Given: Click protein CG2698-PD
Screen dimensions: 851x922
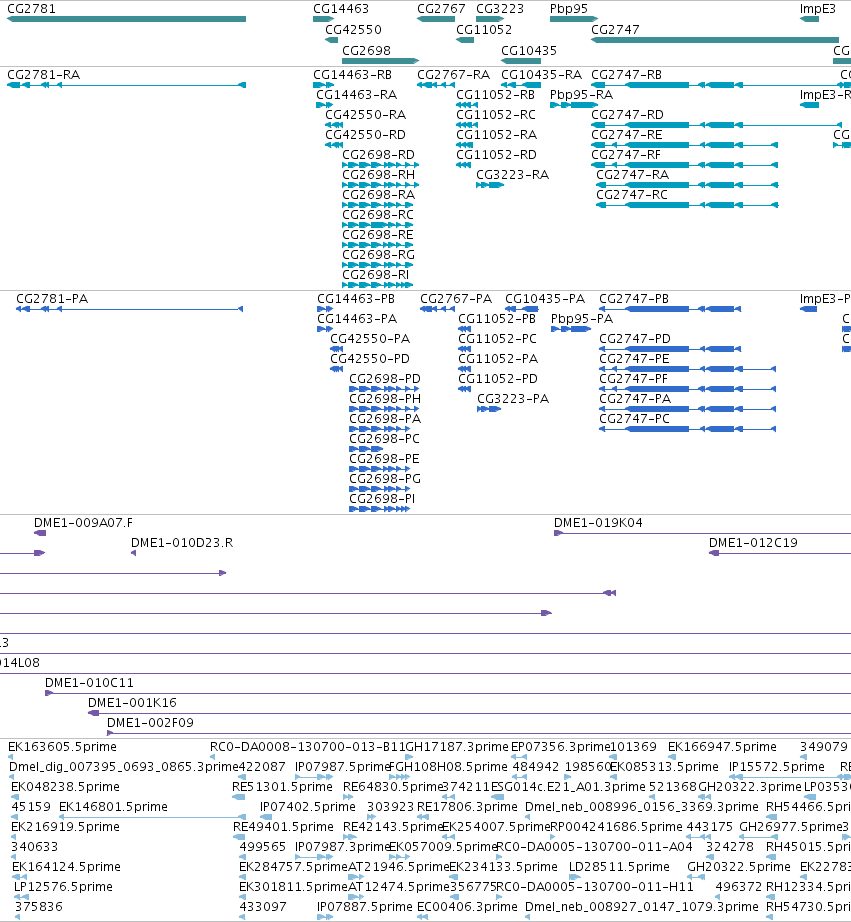Looking at the screenshot, I should 385,379.
